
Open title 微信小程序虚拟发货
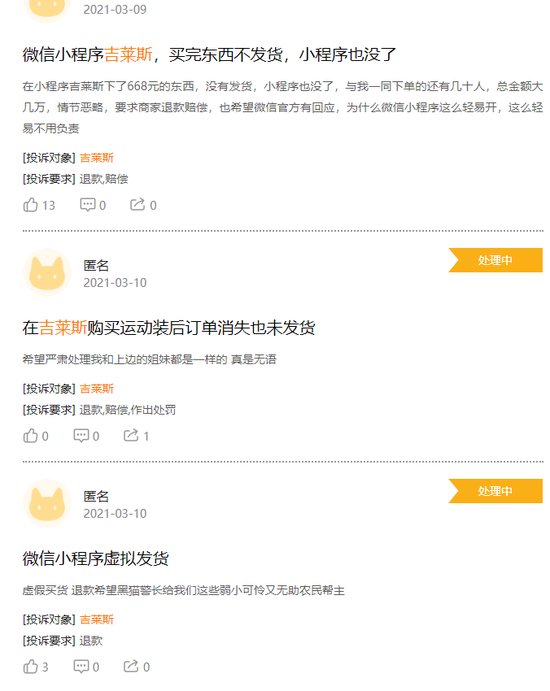(x=96, y=559)
